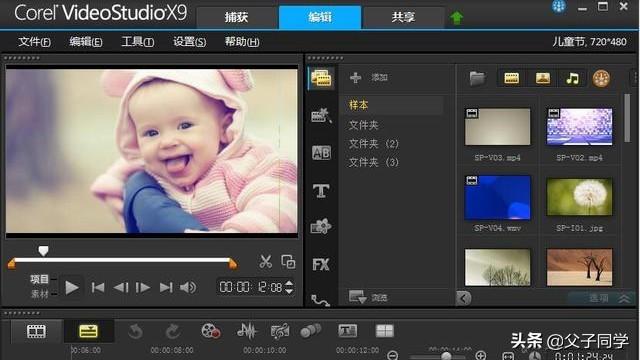The height and width of the screenshot is (360, 640).
Task: Open the Instant Project templates icon
Action: [x=321, y=116]
